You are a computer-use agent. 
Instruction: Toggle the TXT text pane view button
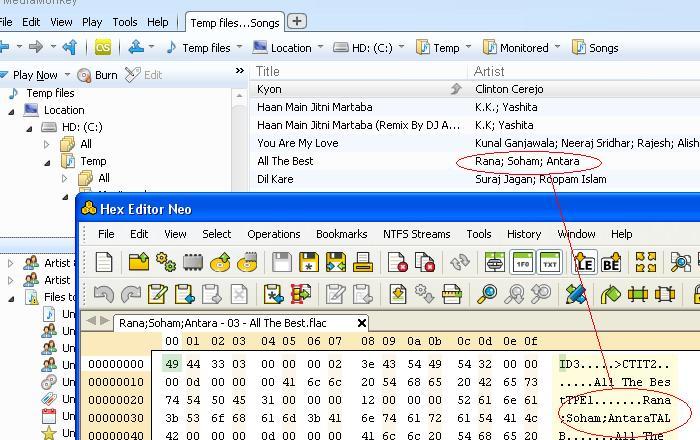(x=549, y=262)
